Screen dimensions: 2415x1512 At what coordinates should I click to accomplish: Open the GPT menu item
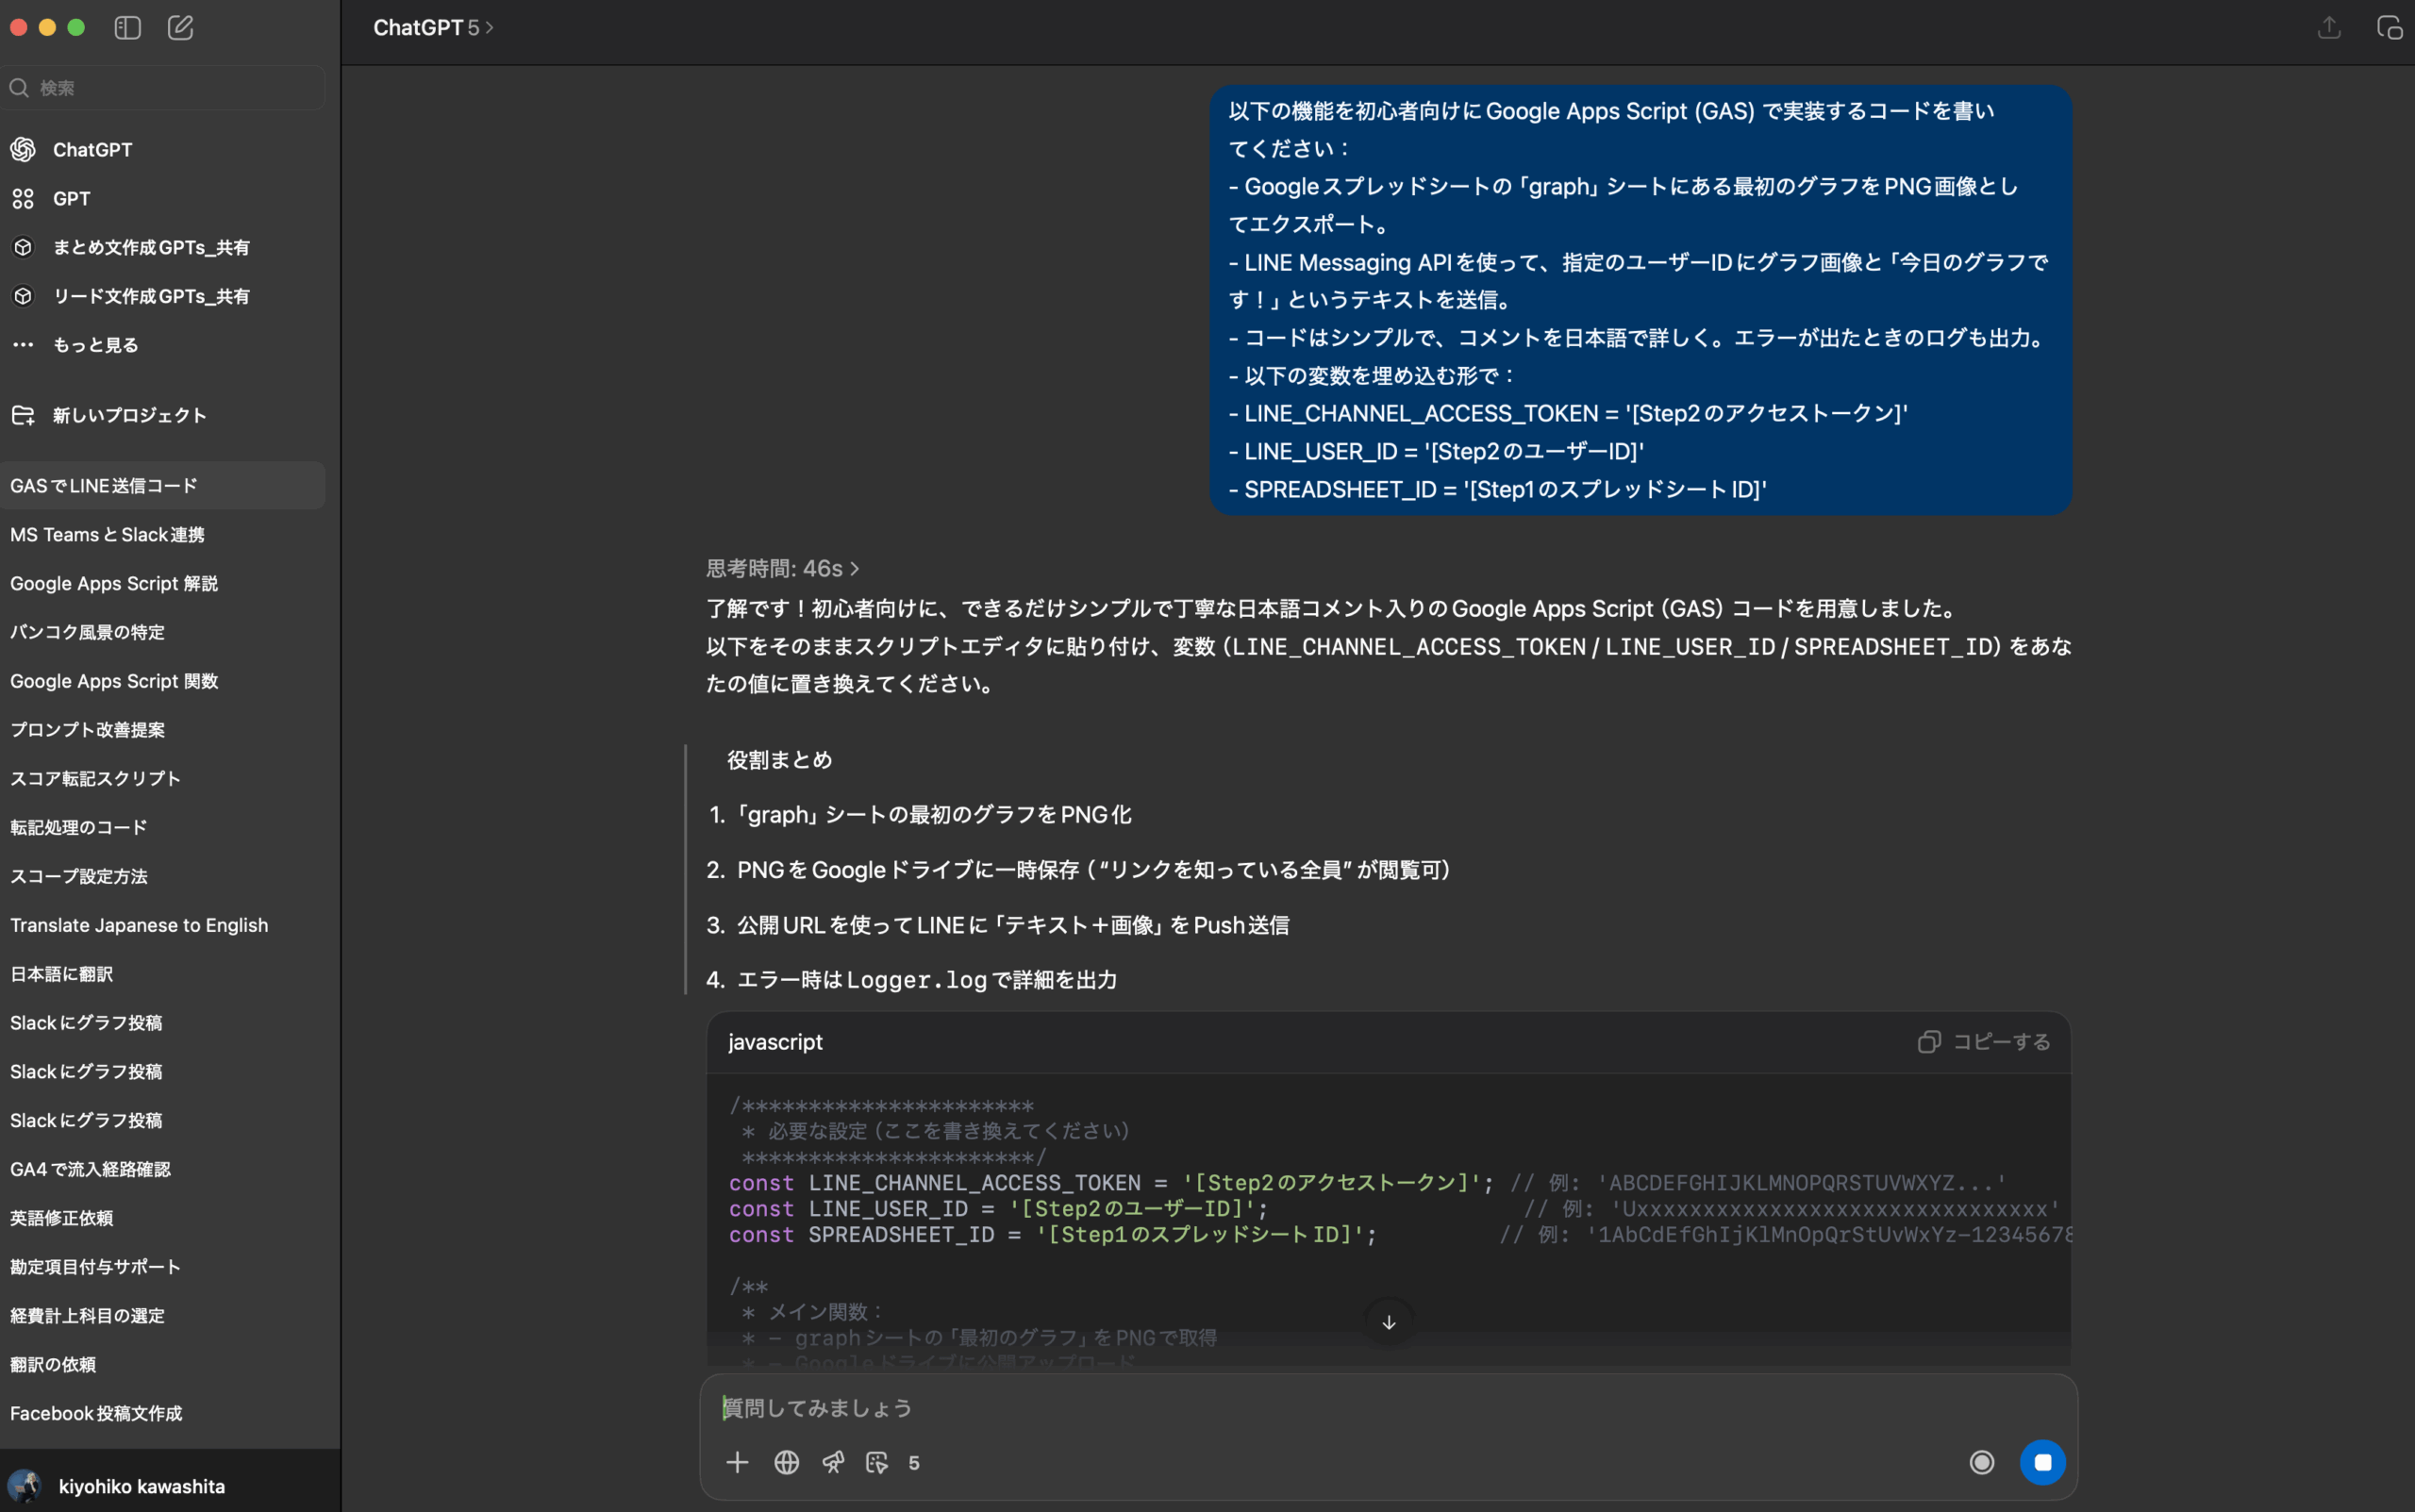(x=71, y=198)
